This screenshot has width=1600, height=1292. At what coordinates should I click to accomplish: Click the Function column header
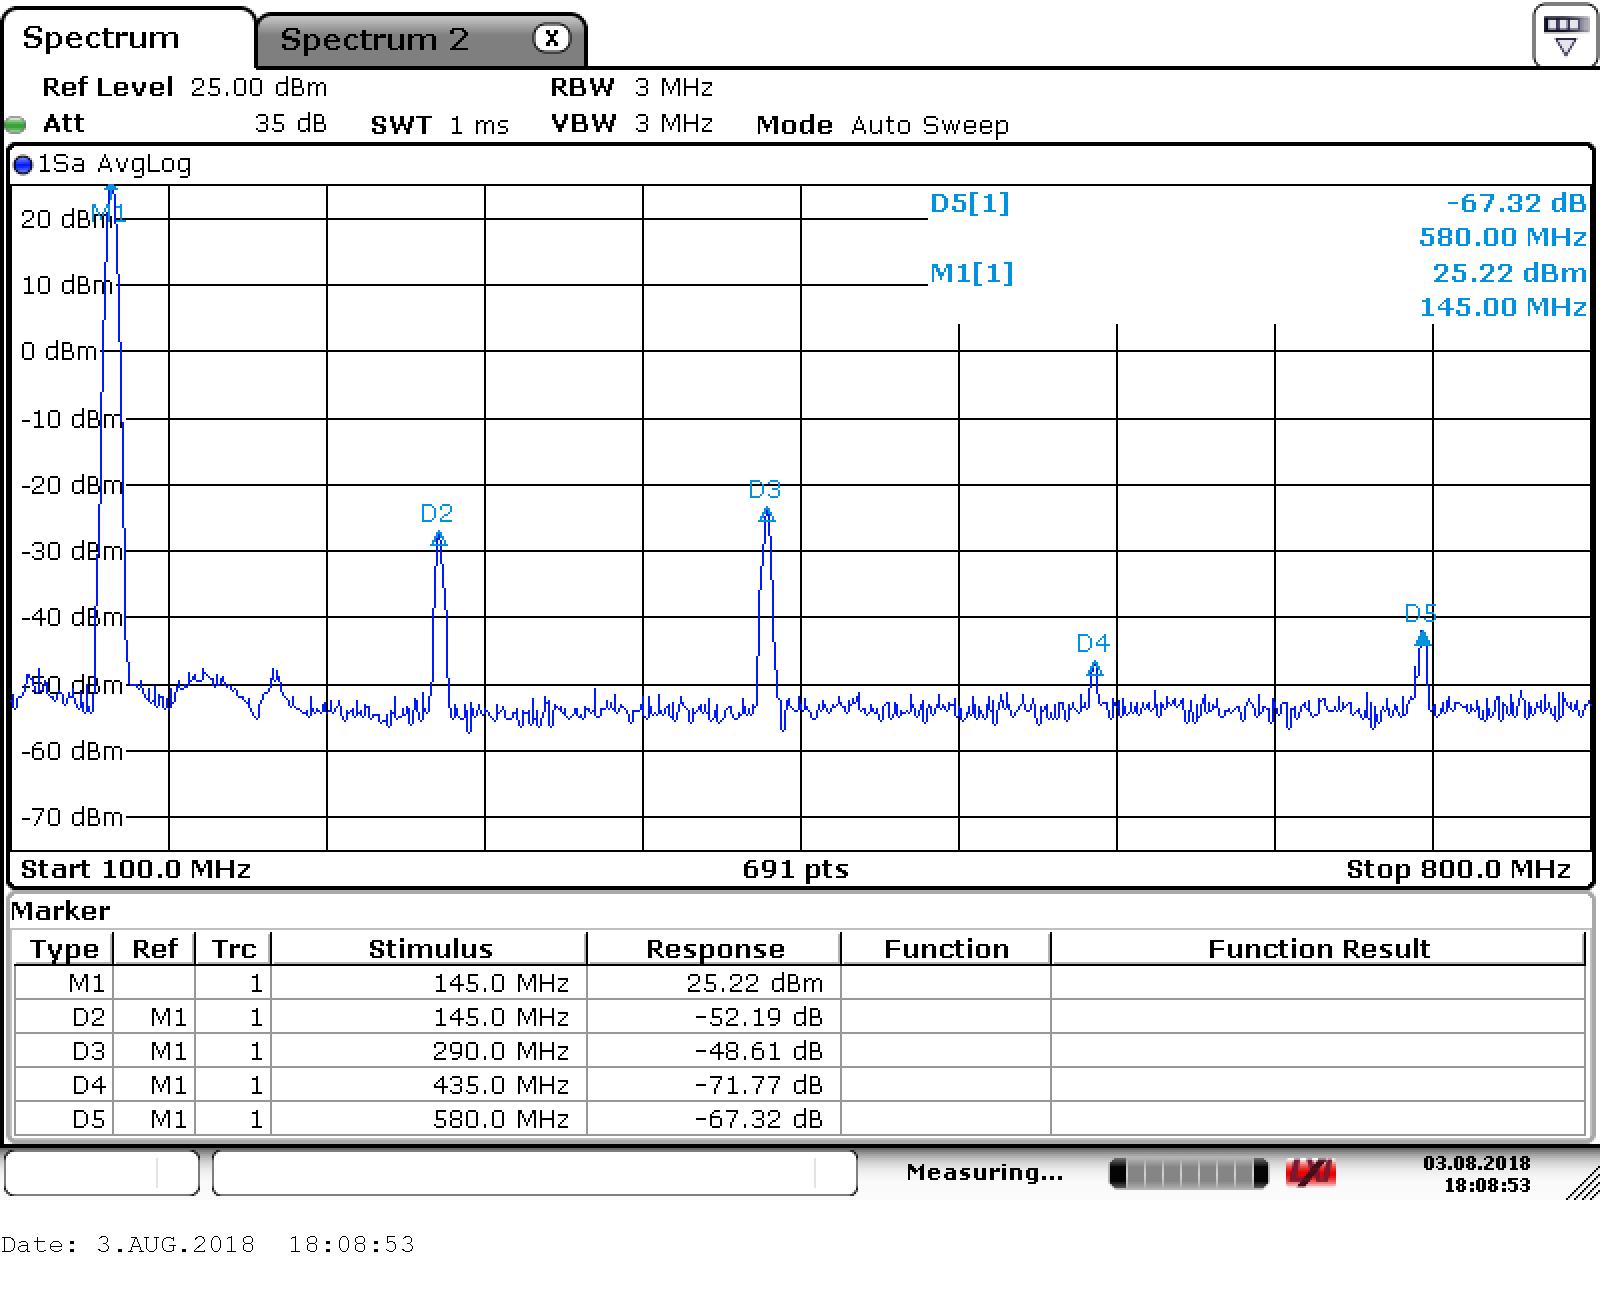(x=946, y=948)
